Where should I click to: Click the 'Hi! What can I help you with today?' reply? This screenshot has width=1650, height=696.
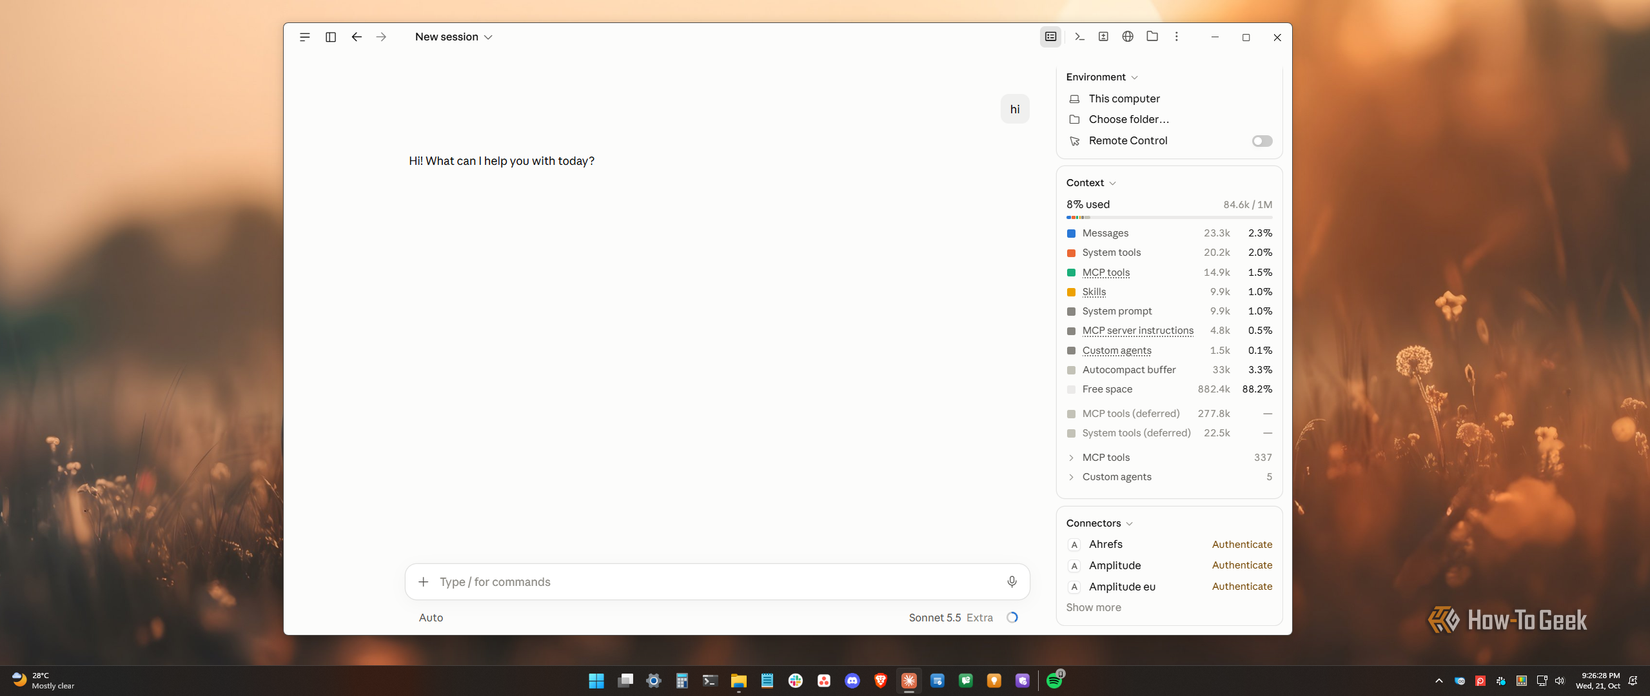pos(501,161)
